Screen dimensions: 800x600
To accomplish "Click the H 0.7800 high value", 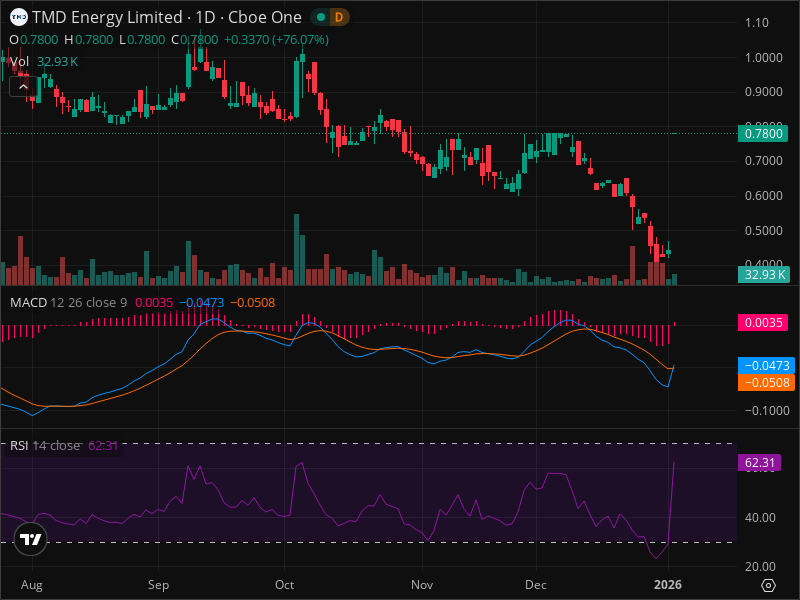I will pos(89,40).
